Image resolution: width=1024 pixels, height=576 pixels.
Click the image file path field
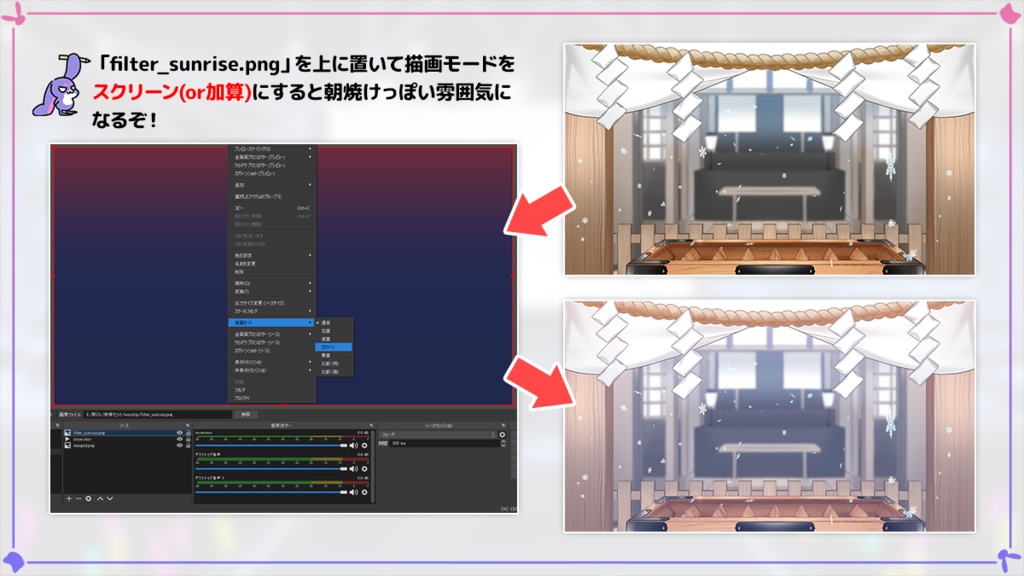click(x=157, y=414)
